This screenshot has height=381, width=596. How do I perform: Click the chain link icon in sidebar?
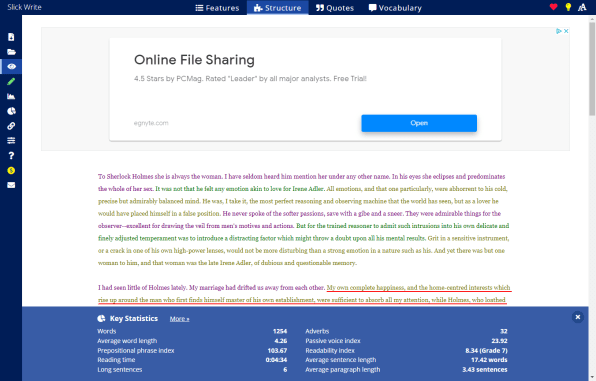[11, 126]
